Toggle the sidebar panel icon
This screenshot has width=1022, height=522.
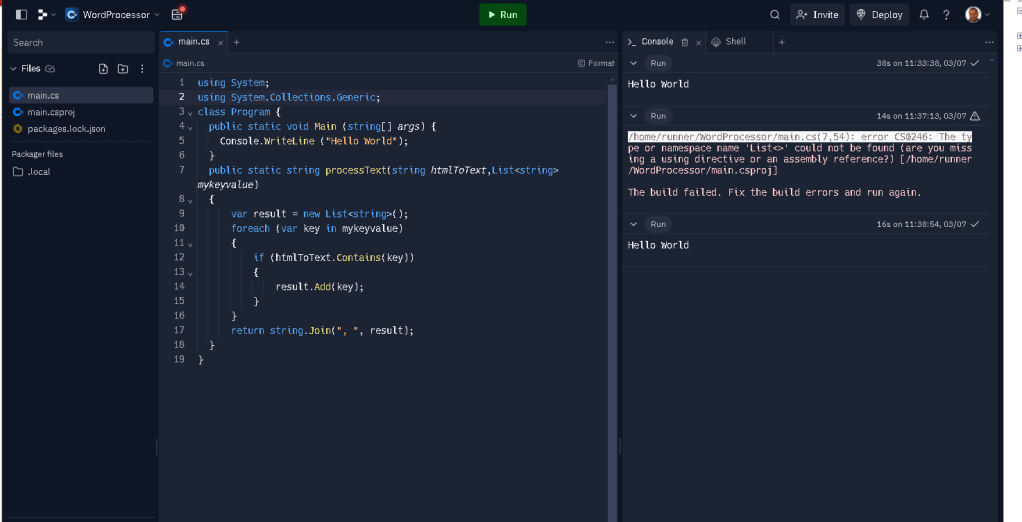click(22, 14)
